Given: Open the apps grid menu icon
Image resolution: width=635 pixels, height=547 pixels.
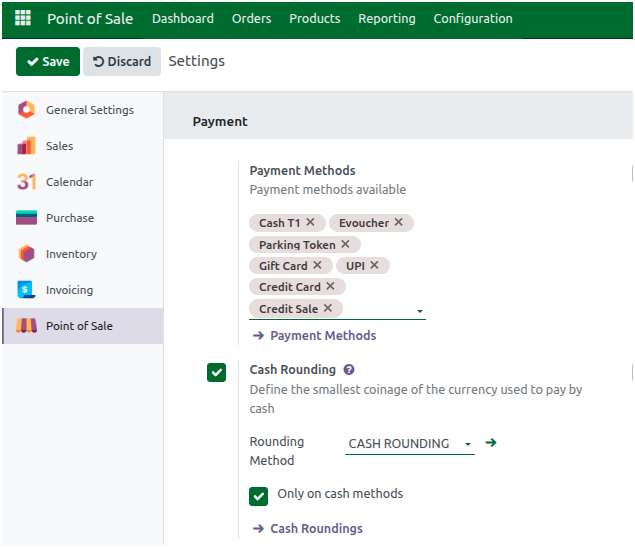Looking at the screenshot, I should [x=23, y=18].
